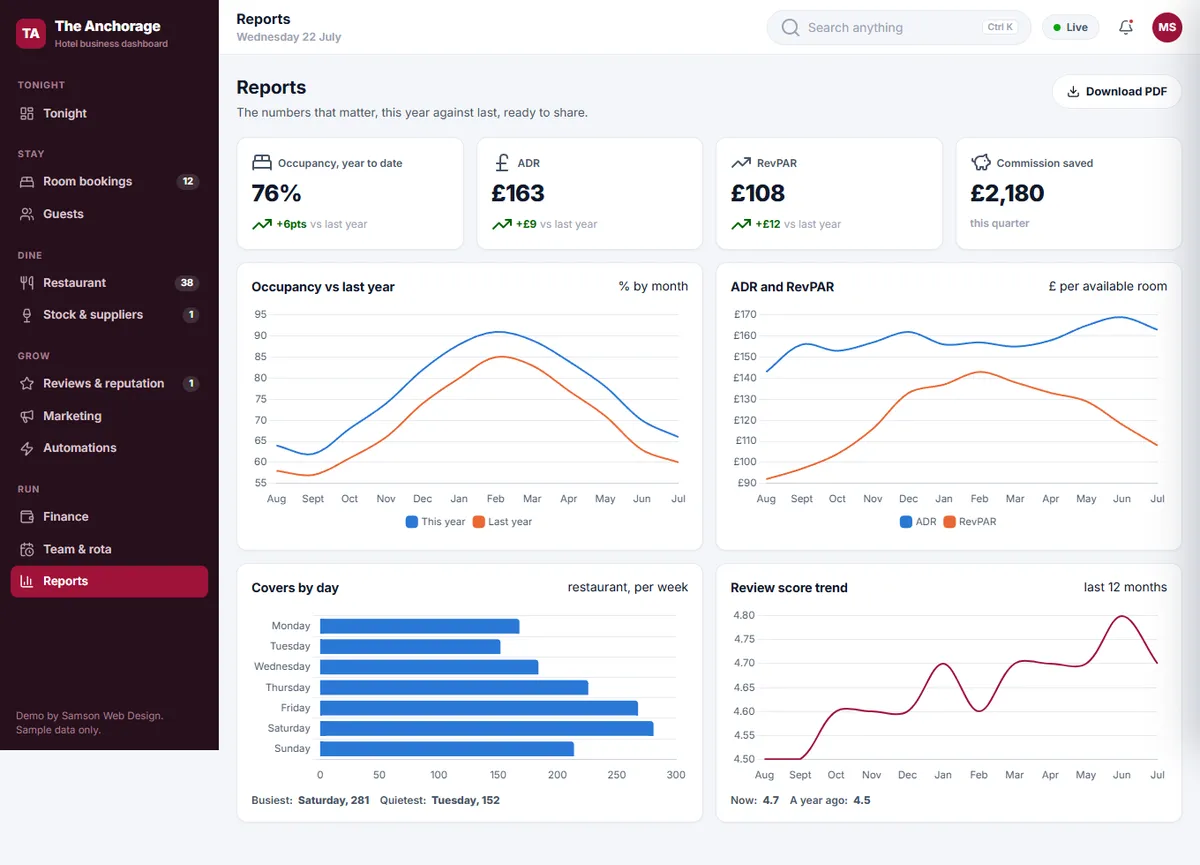Image resolution: width=1200 pixels, height=865 pixels.
Task: Click the 'Saturday, 281' busiest text
Action: coord(332,800)
